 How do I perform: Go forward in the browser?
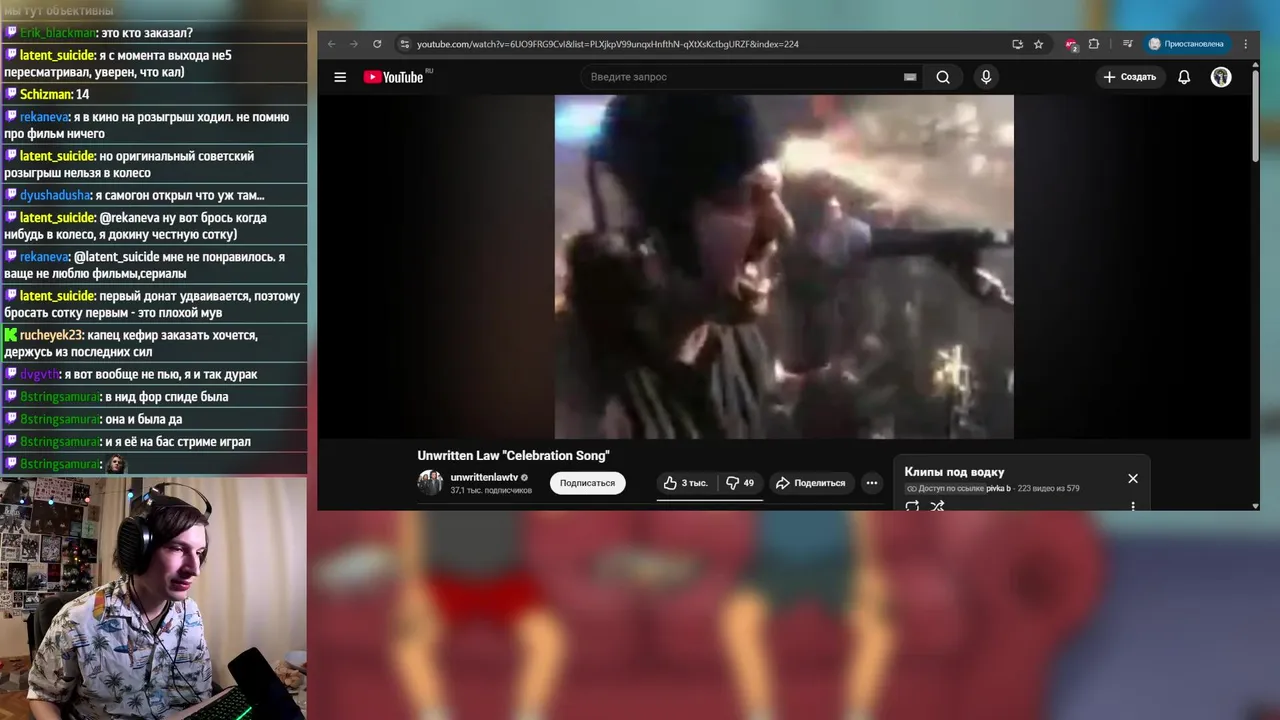point(354,44)
